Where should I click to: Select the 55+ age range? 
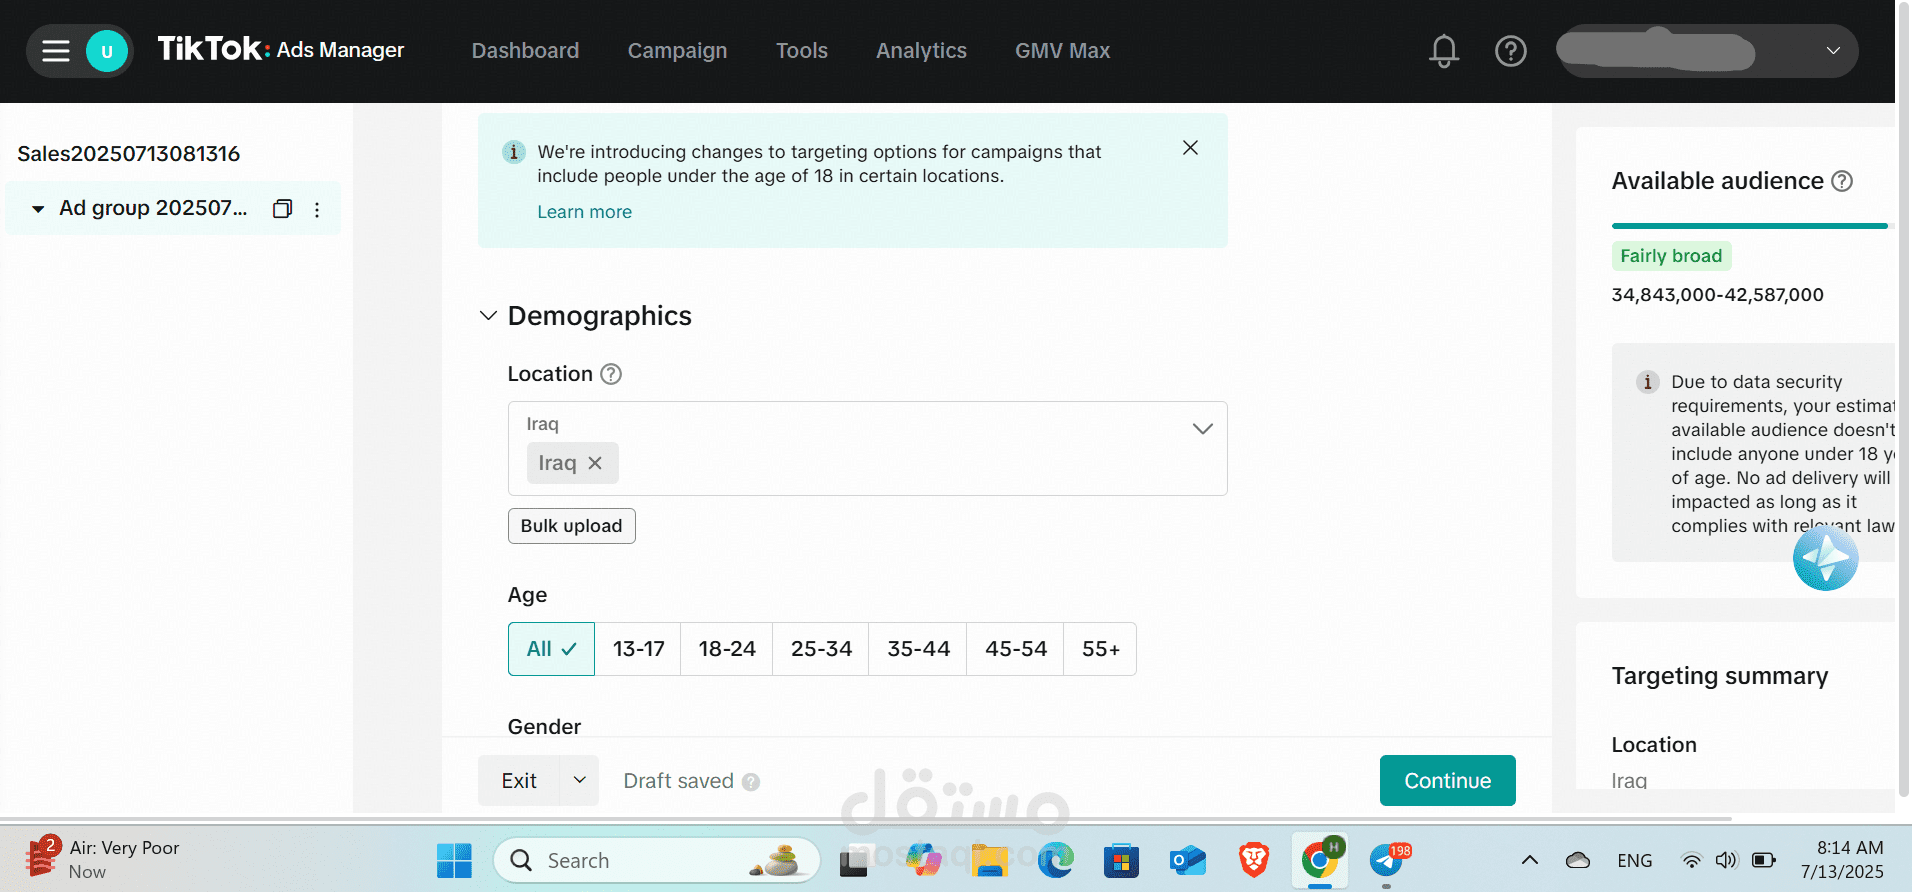(1100, 649)
